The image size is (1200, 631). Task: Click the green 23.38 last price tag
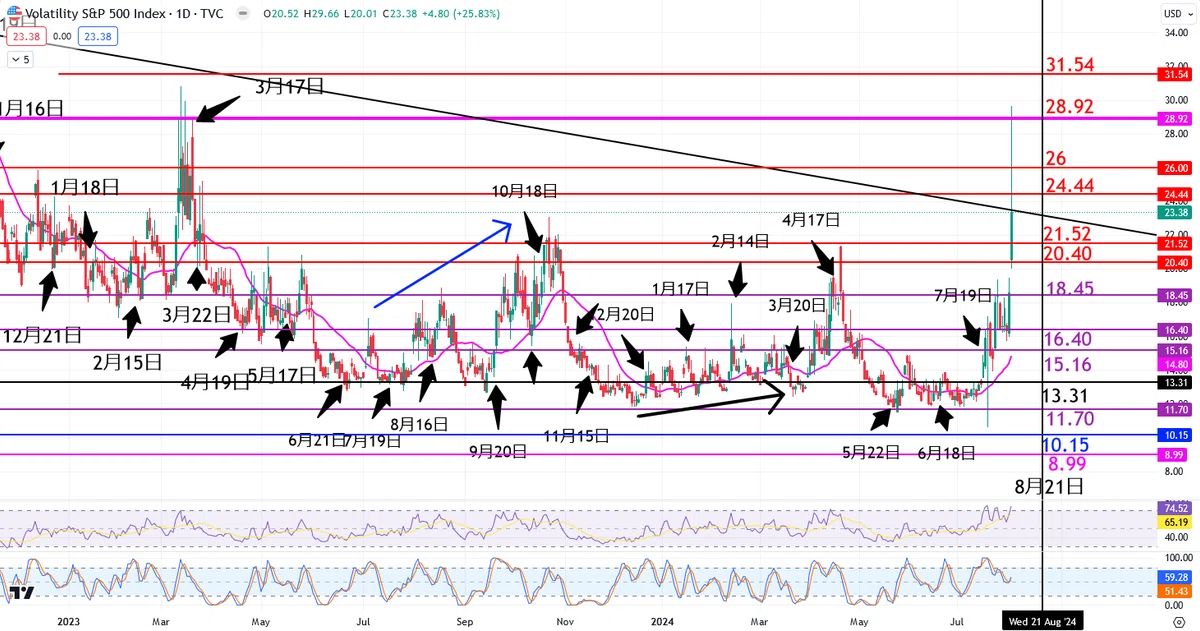click(x=1176, y=212)
